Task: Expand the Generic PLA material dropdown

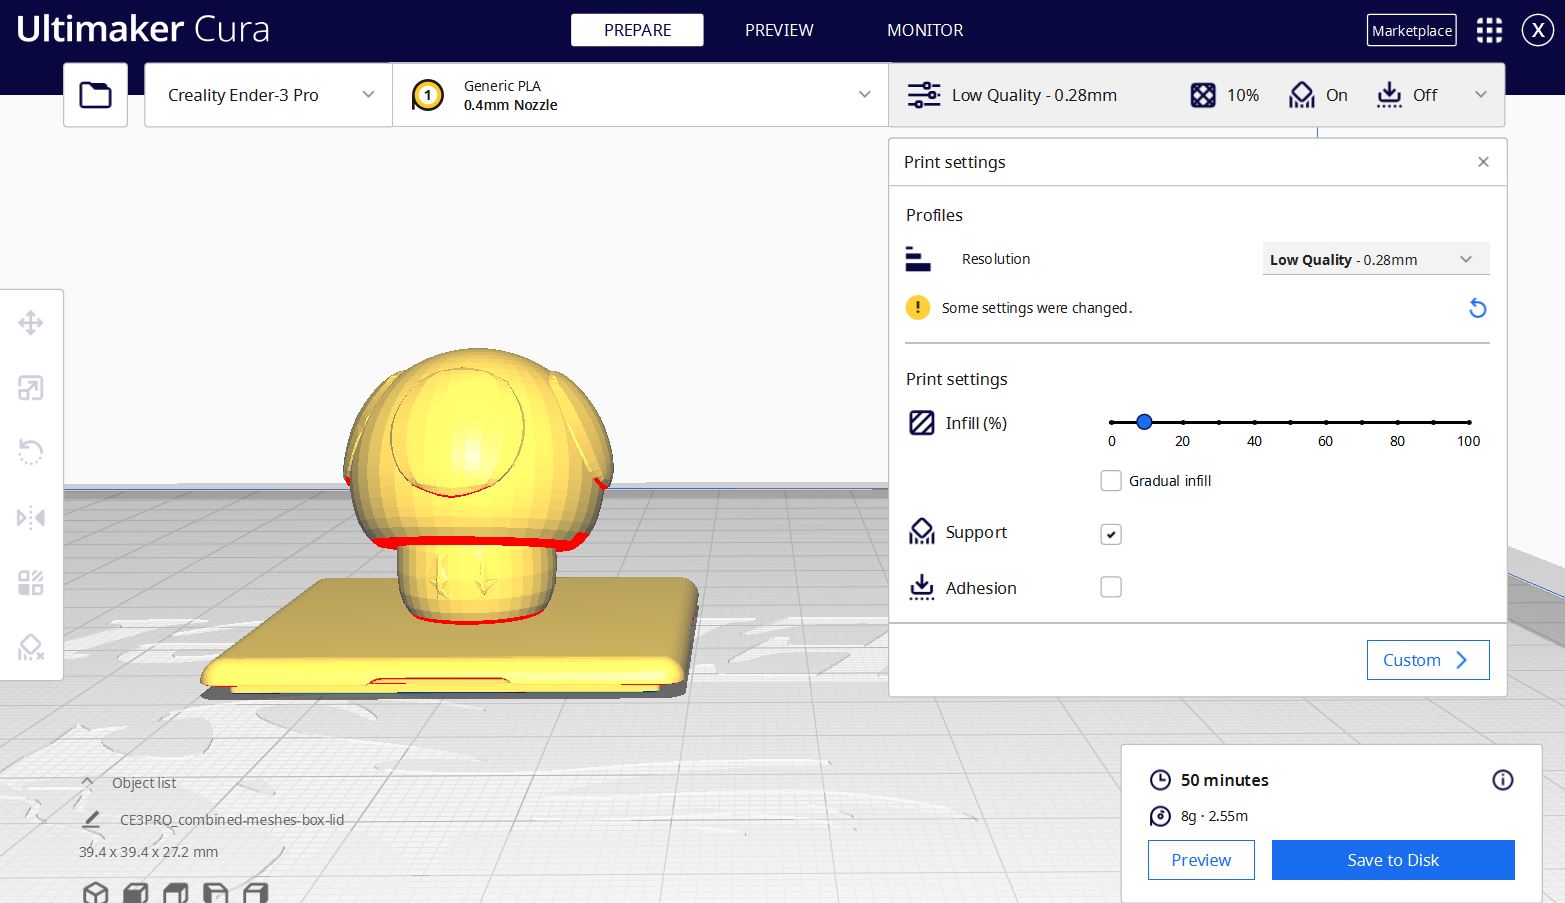Action: pyautogui.click(x=640, y=95)
